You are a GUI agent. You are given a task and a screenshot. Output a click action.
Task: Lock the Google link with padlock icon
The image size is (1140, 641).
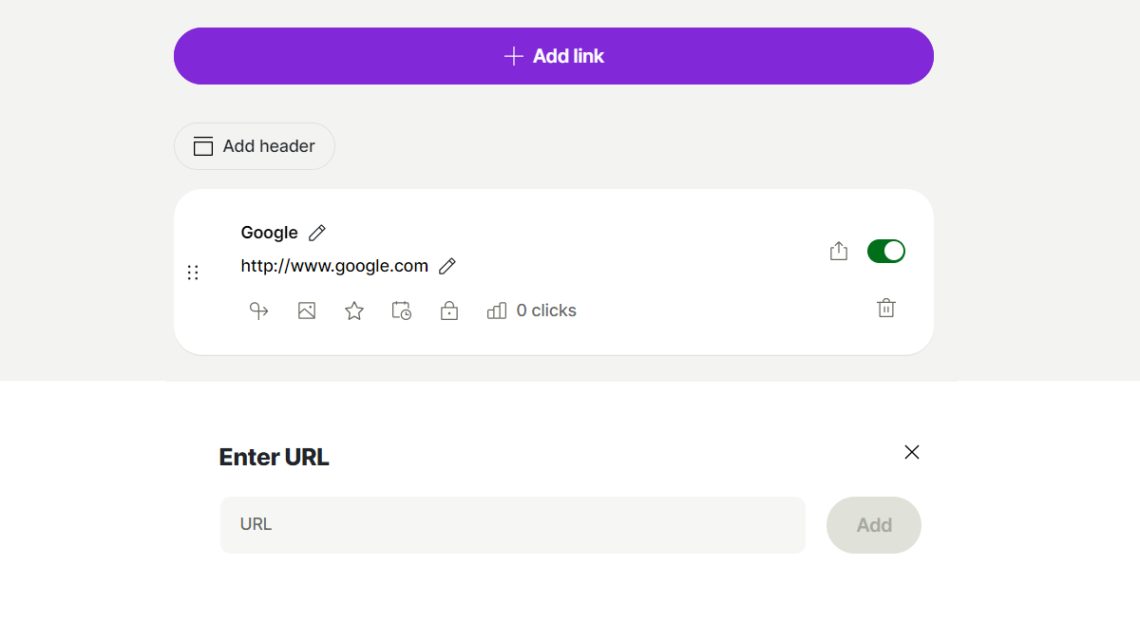[449, 311]
